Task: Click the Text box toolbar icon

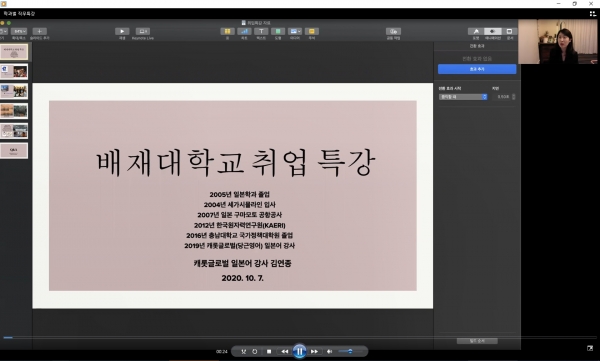Action: tap(261, 31)
